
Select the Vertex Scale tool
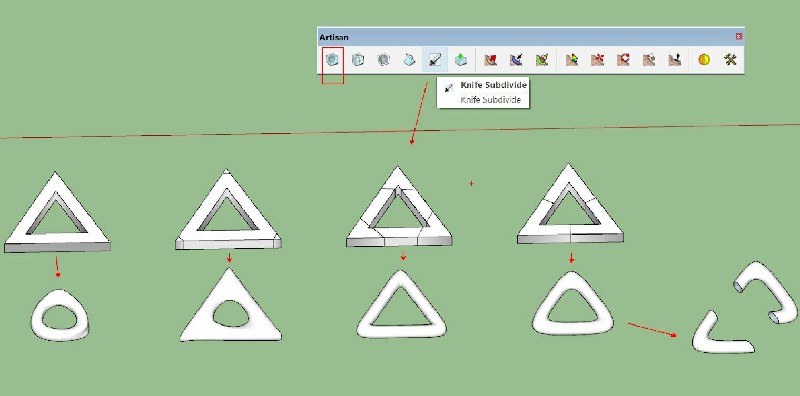pyautogui.click(x=648, y=60)
